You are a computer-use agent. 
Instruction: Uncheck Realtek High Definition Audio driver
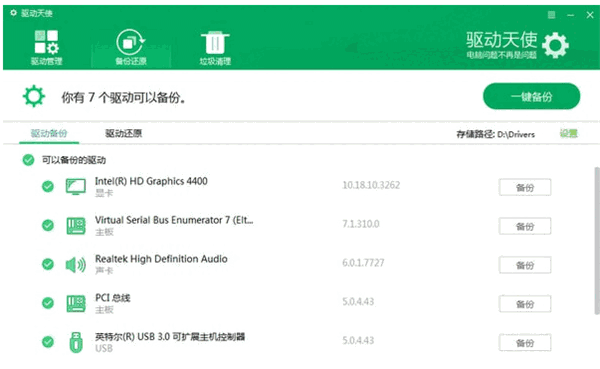click(48, 264)
